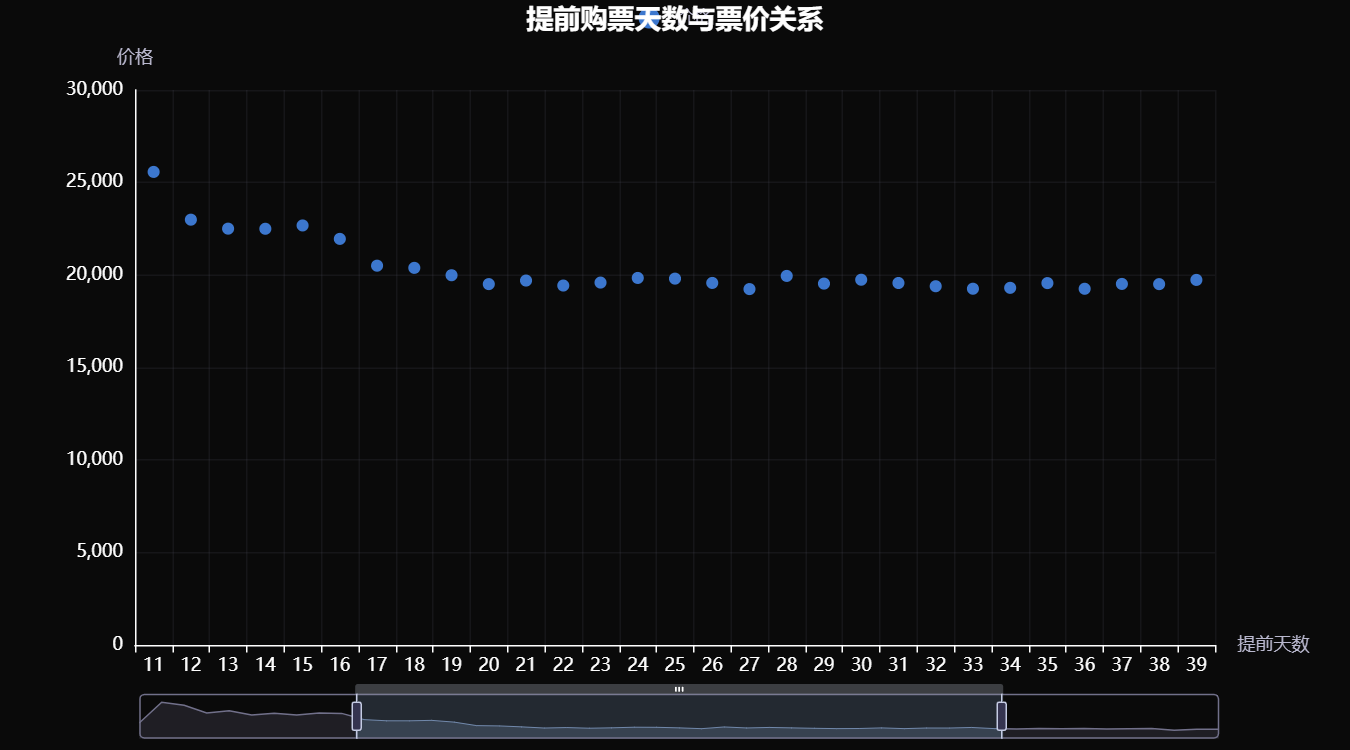Click the x-axis label 20
This screenshot has width=1350, height=750.
[489, 665]
